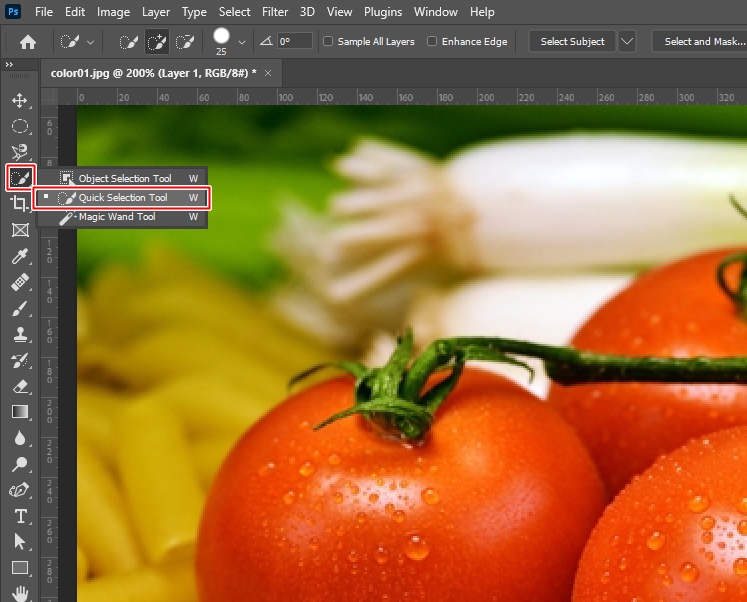Click the Select Subject button
This screenshot has height=602, width=747.
click(572, 41)
